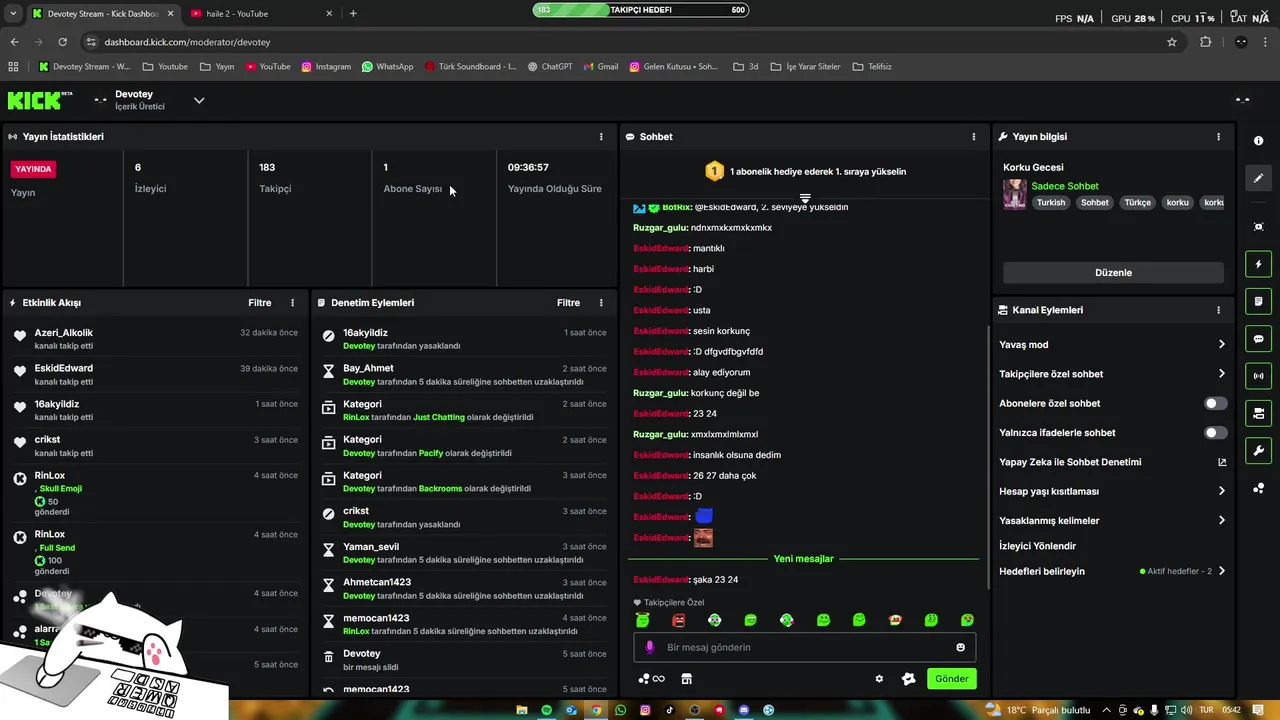
Task: Click İzleyici Yönlendir option
Action: point(1037,546)
